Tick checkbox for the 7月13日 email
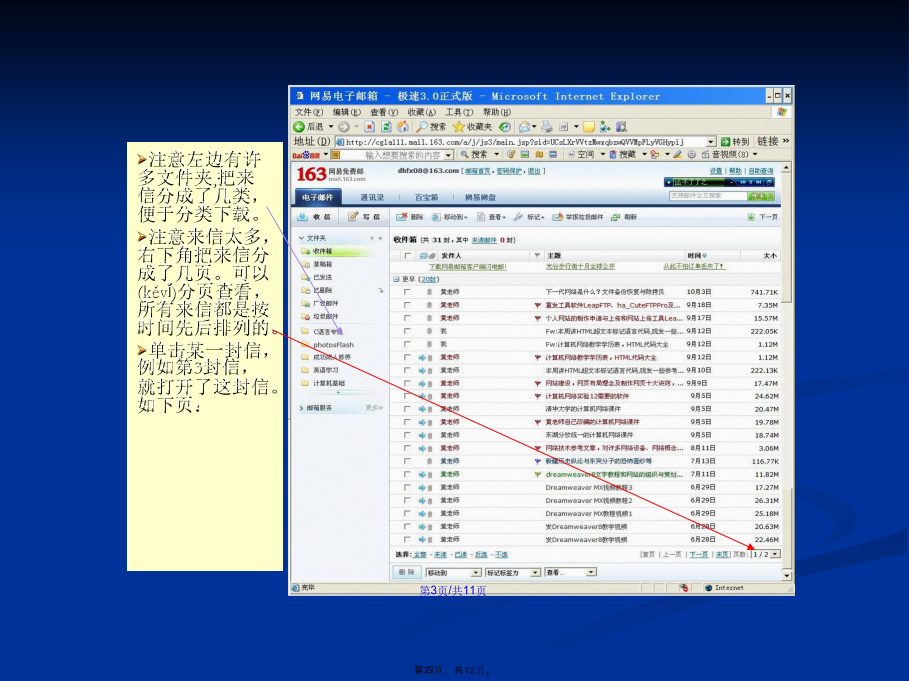Image resolution: width=909 pixels, height=681 pixels. (x=407, y=461)
